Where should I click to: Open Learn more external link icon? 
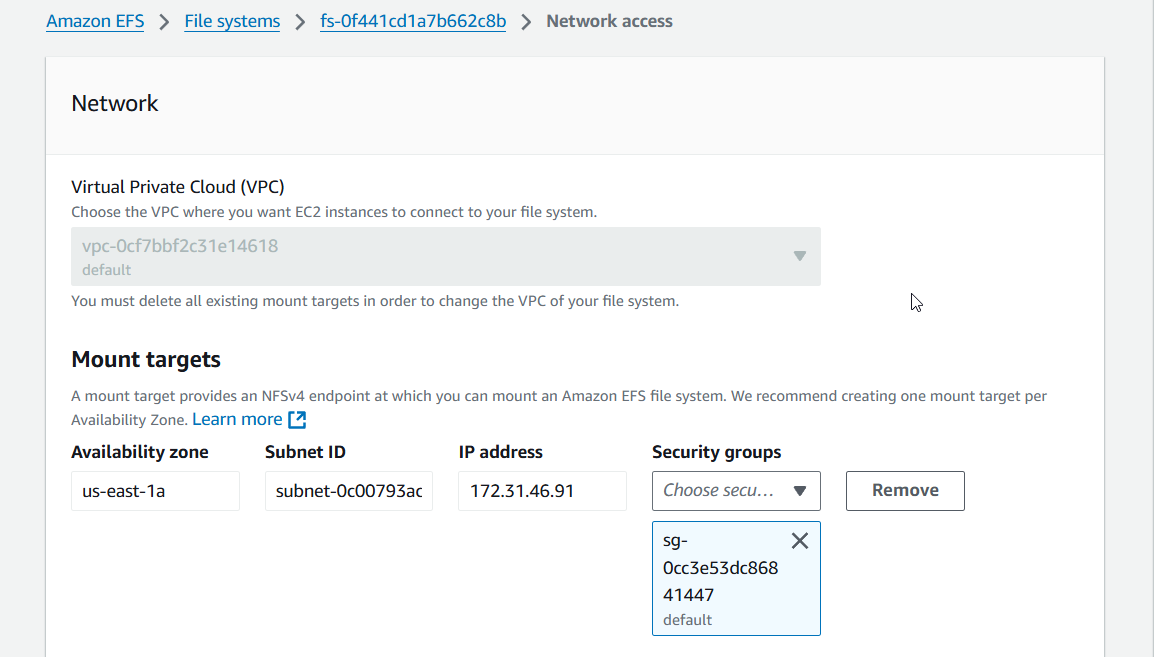click(297, 420)
